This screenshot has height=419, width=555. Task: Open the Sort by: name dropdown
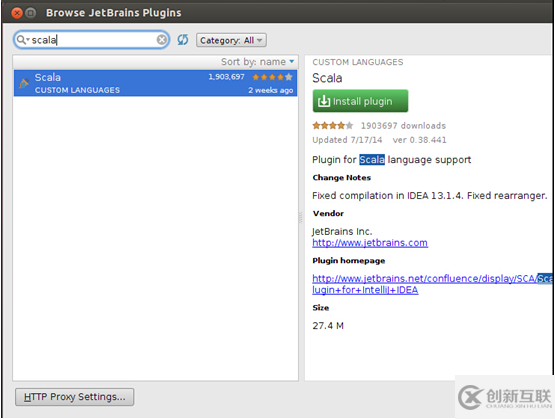(x=257, y=62)
